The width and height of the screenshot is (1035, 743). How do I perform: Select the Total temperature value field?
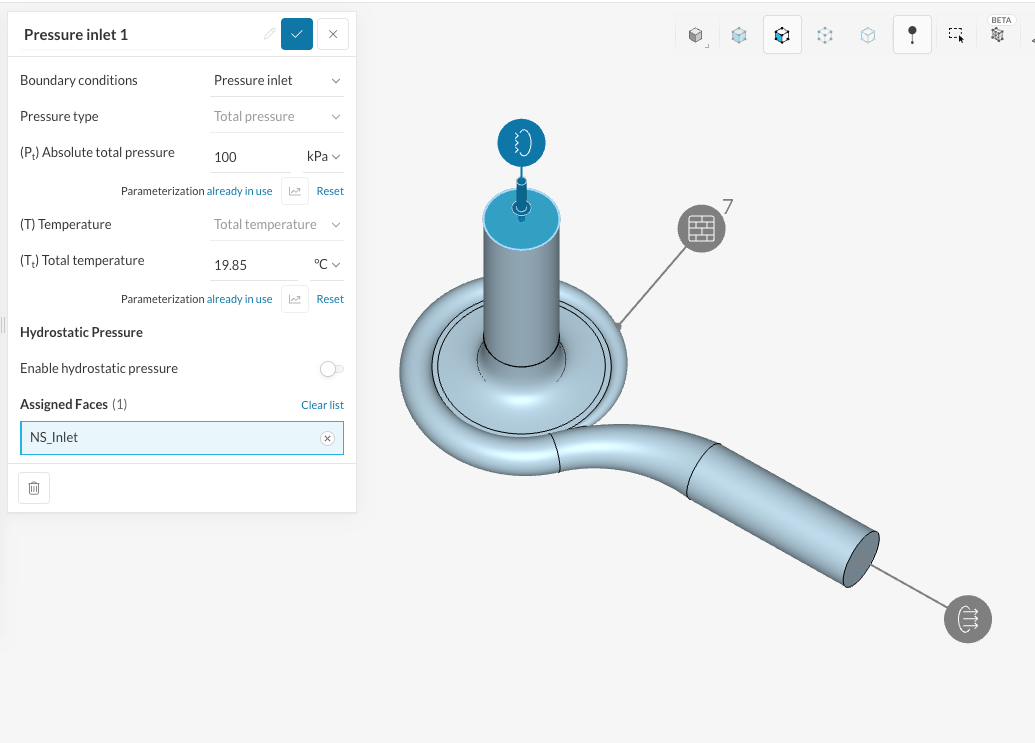[254, 265]
